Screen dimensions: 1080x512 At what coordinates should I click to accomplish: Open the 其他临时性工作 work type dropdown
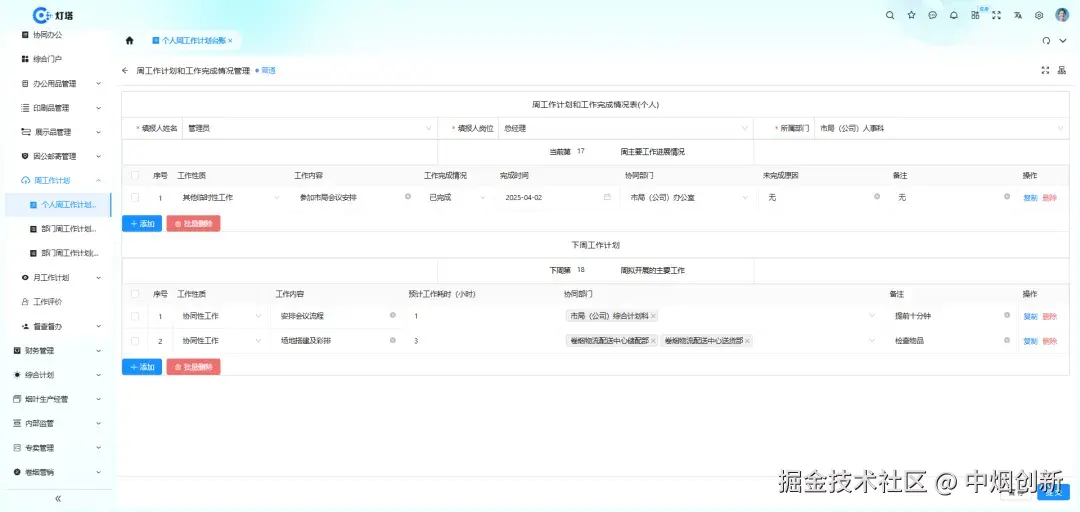point(230,197)
